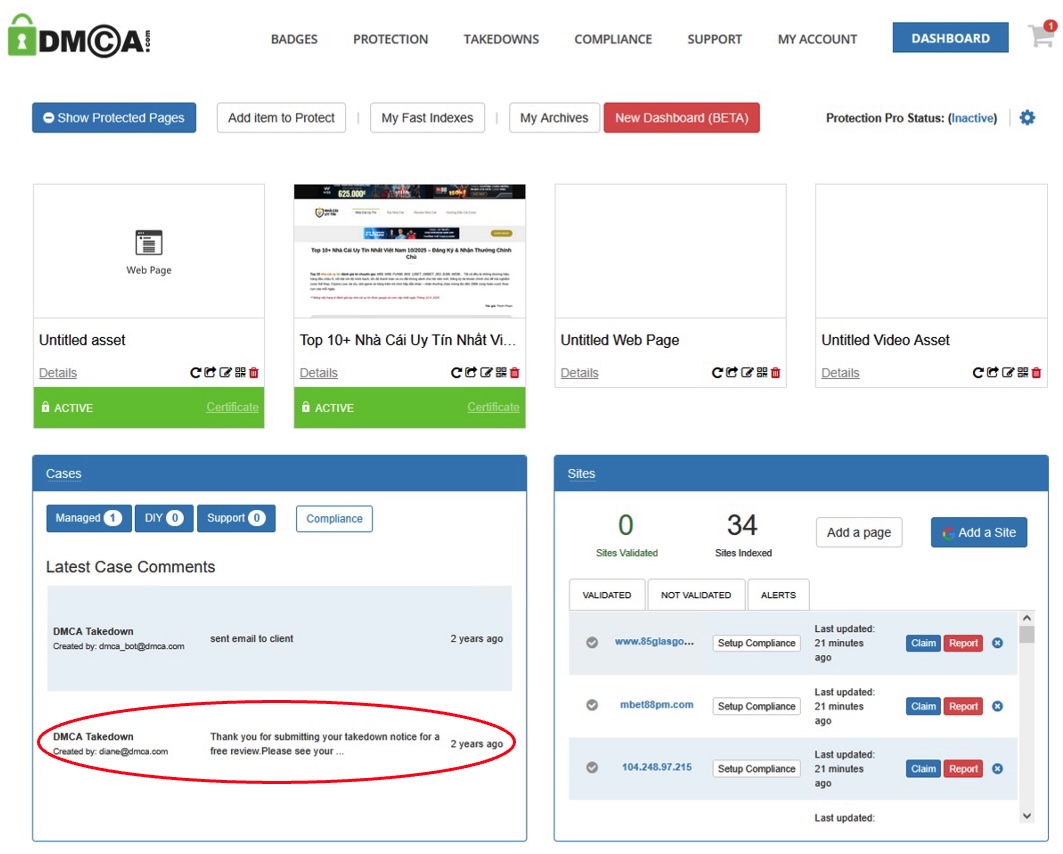Open the SUPPORT menu
1063x854 pixels.
pyautogui.click(x=715, y=39)
